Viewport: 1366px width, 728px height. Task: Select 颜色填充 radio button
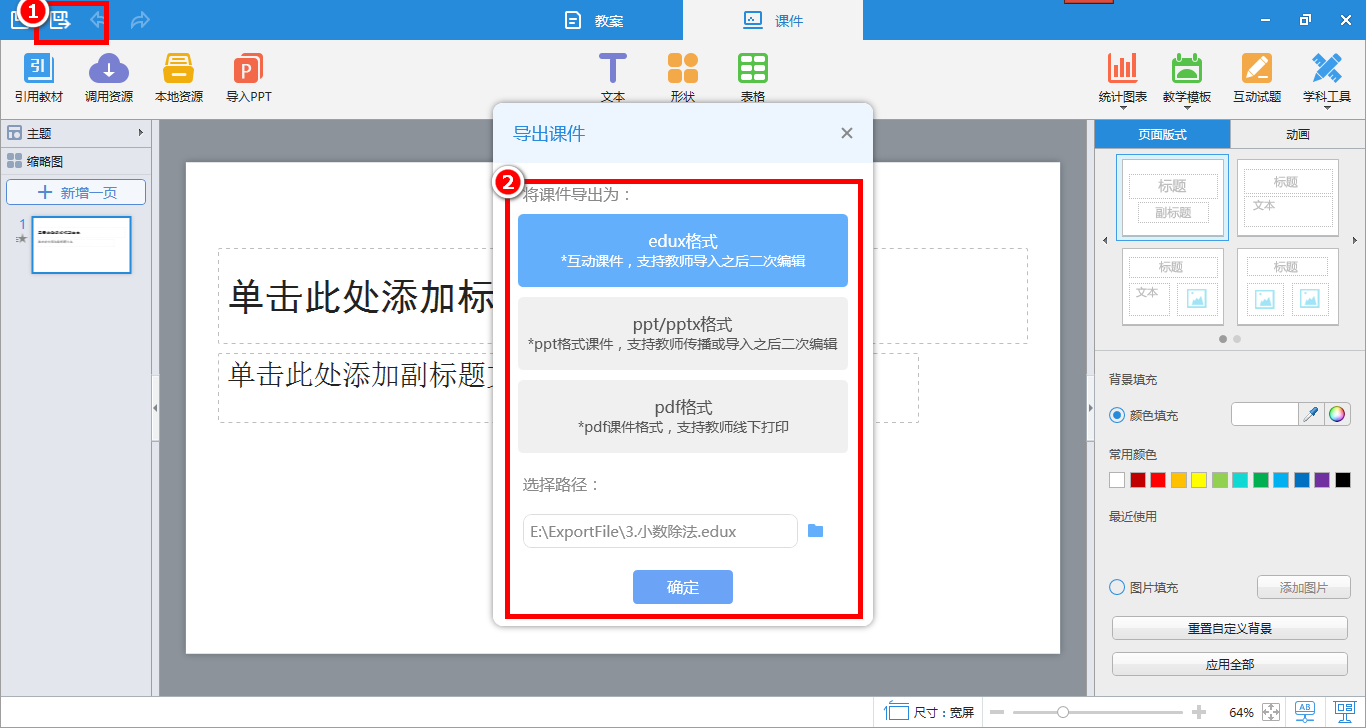click(1117, 415)
